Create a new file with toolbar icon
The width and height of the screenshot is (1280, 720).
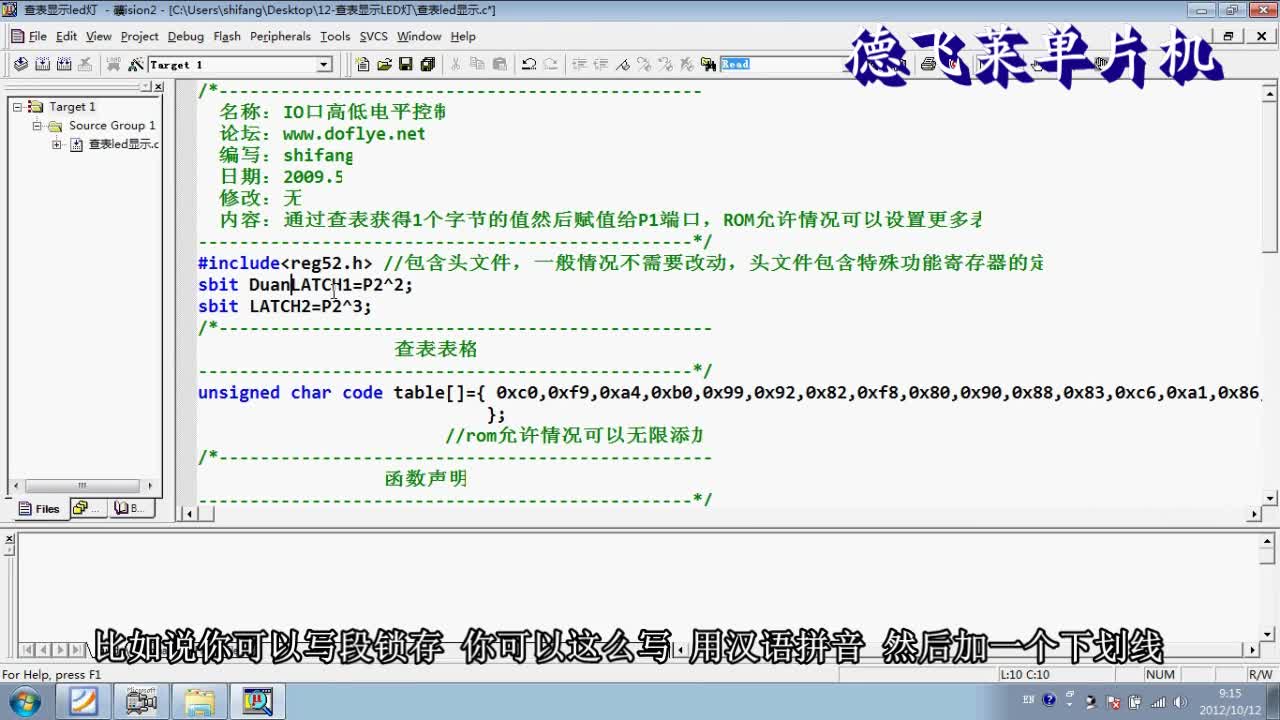point(362,64)
